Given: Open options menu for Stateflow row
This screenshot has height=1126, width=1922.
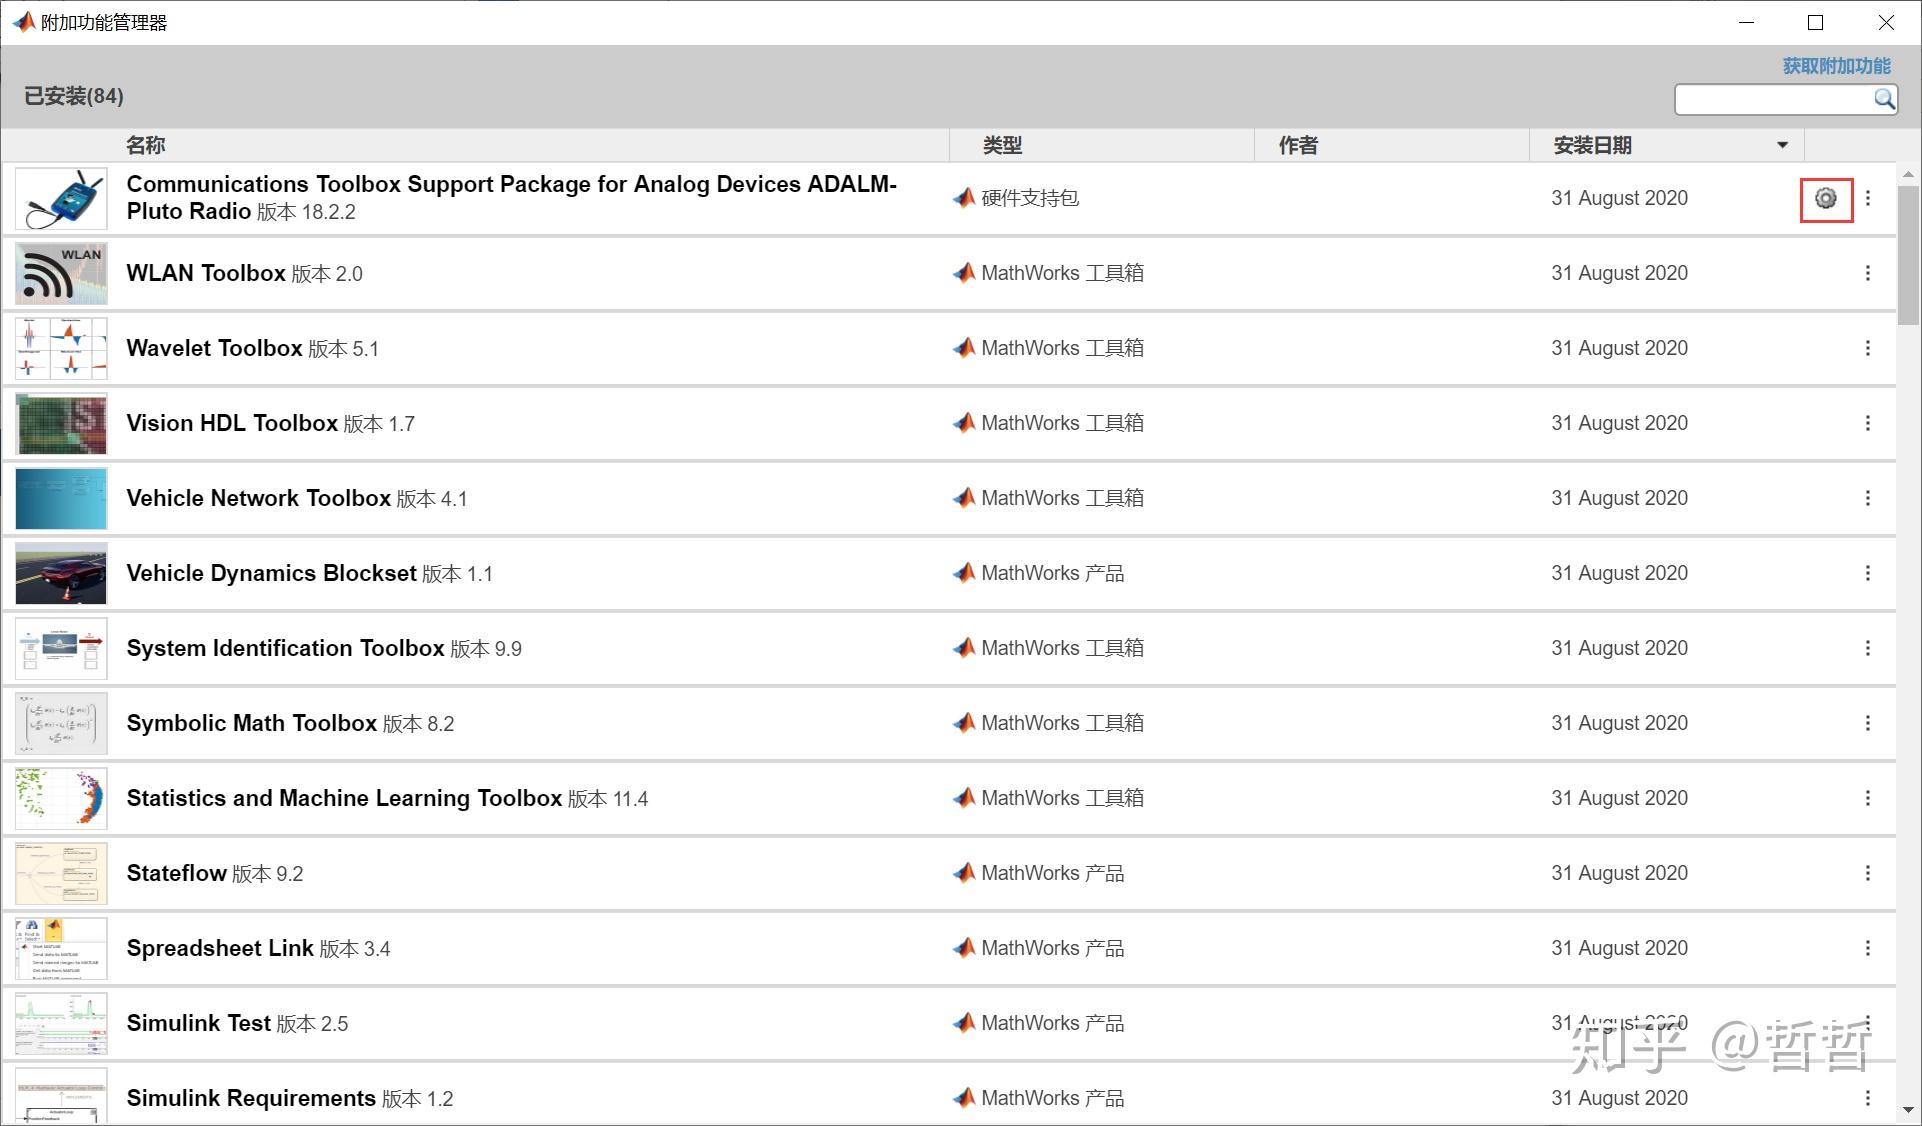Looking at the screenshot, I should 1867,873.
